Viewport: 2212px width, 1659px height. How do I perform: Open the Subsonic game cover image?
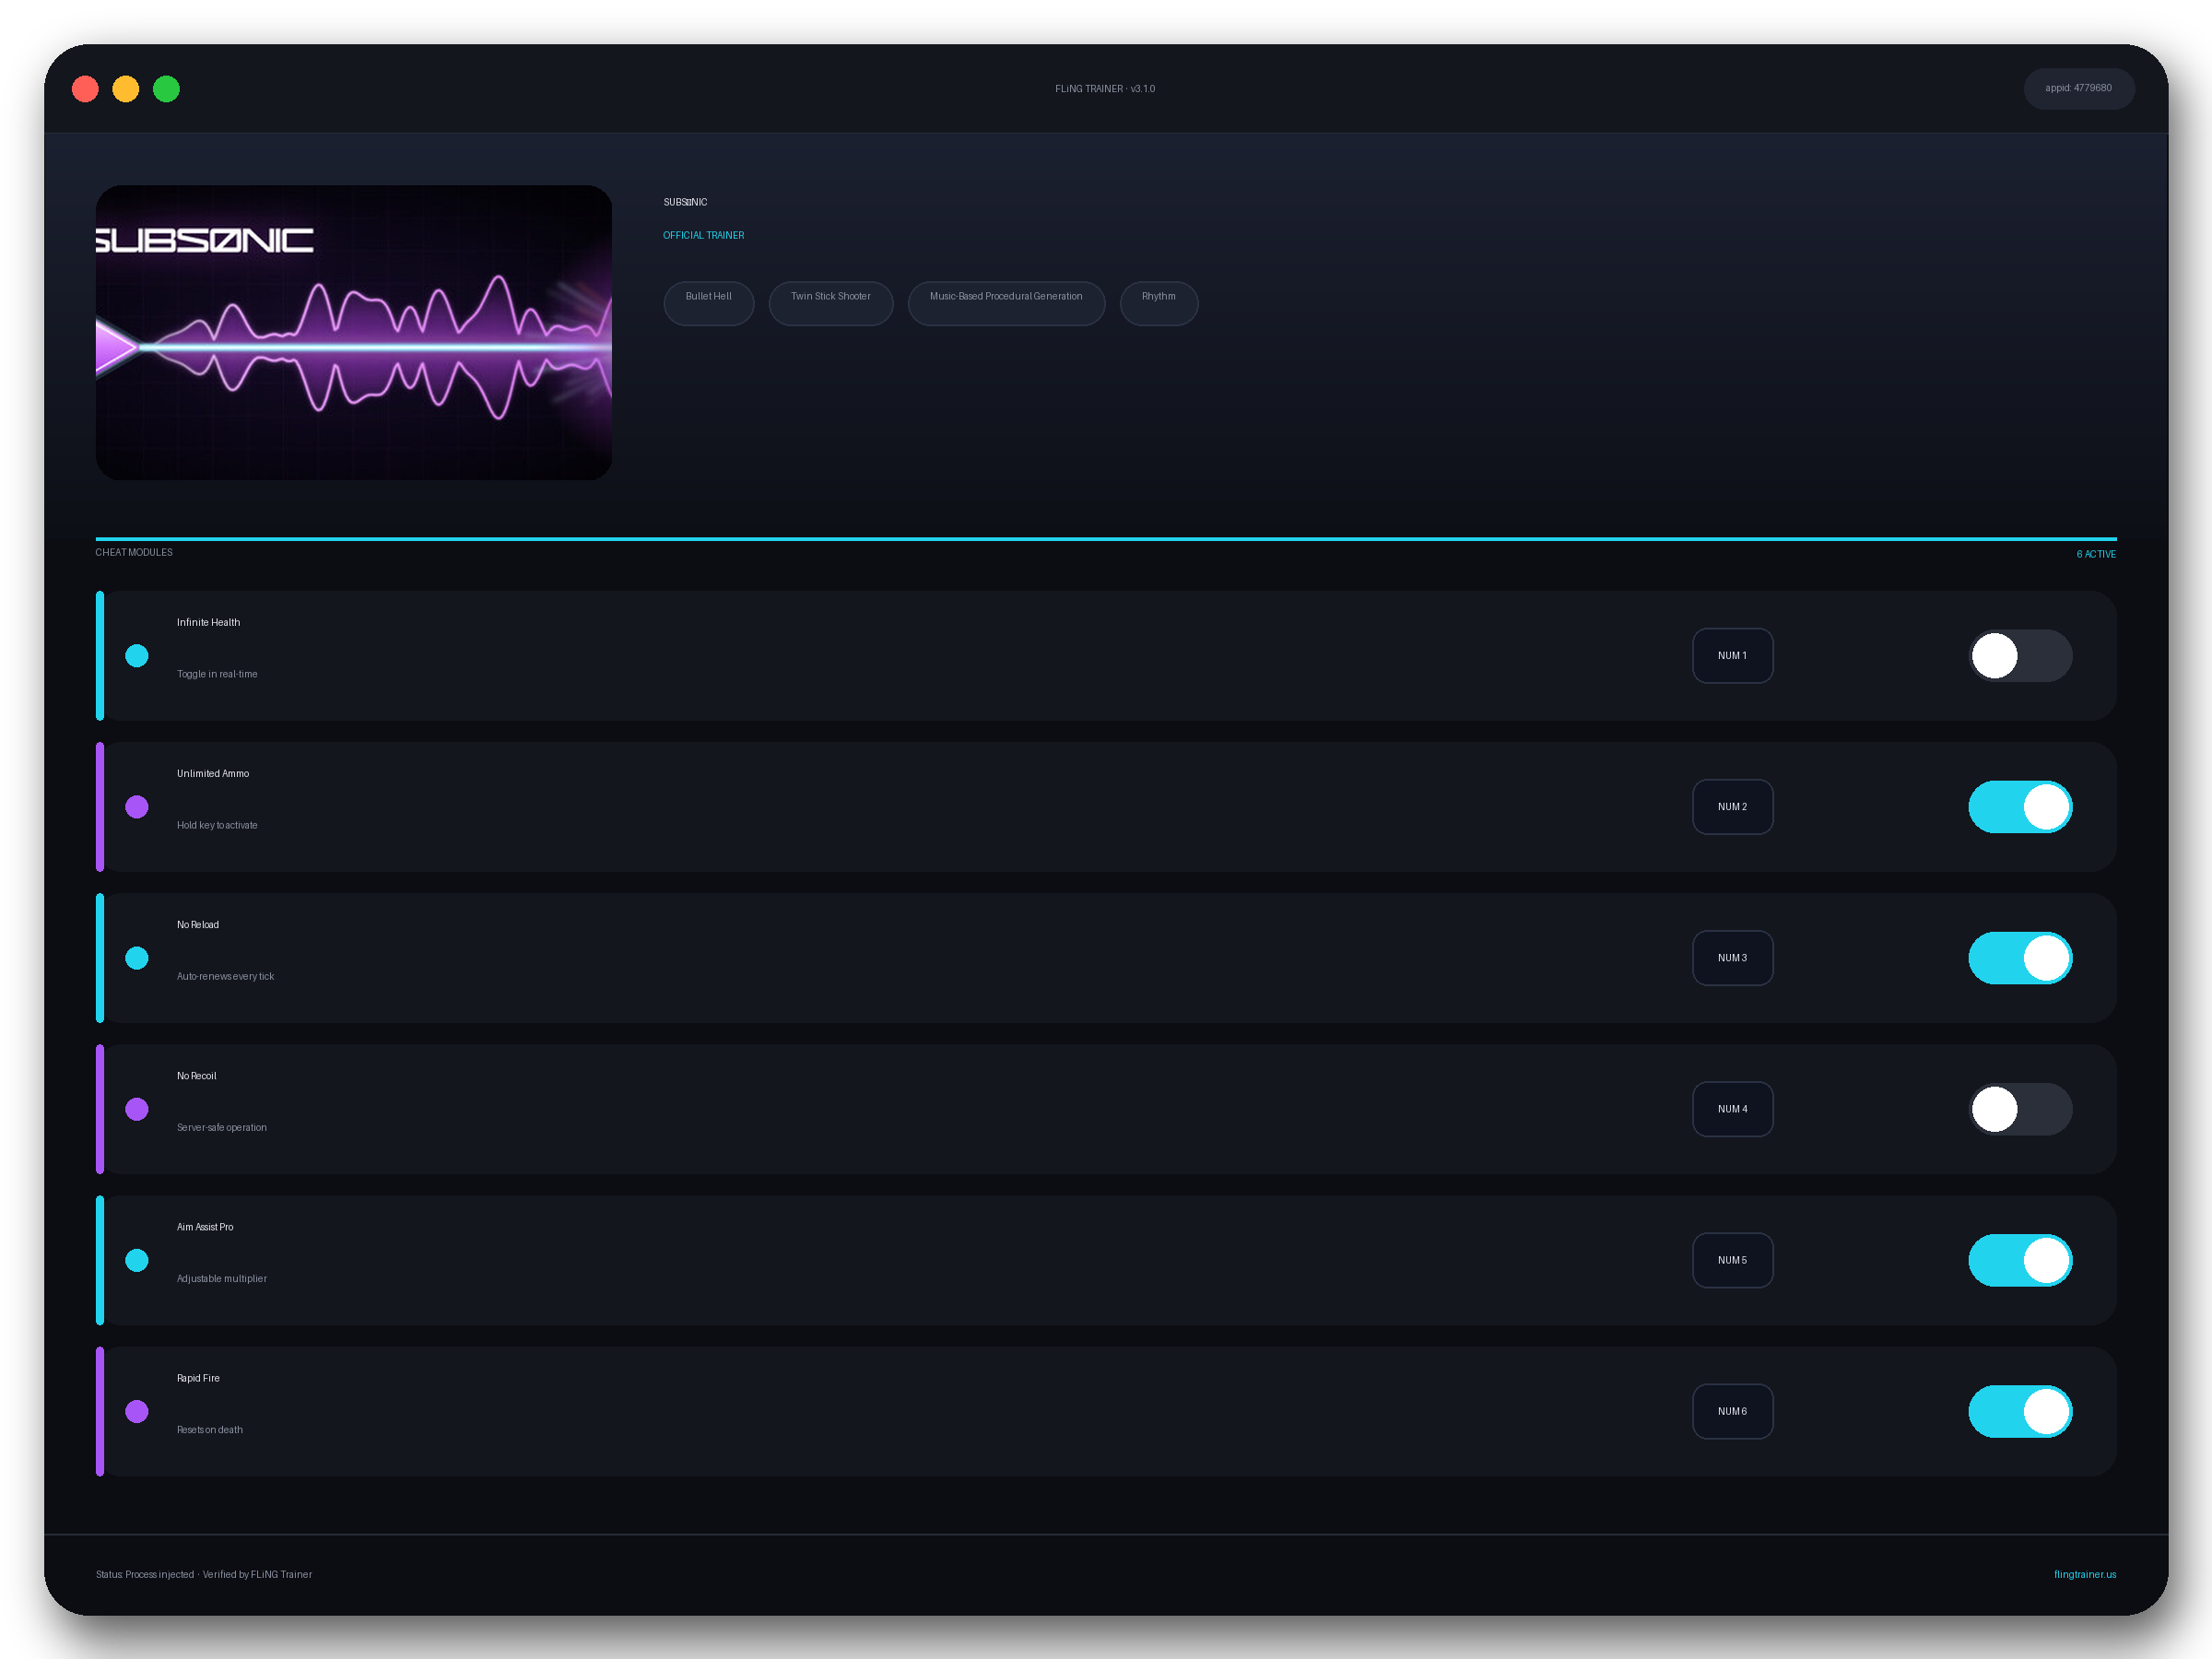click(353, 332)
